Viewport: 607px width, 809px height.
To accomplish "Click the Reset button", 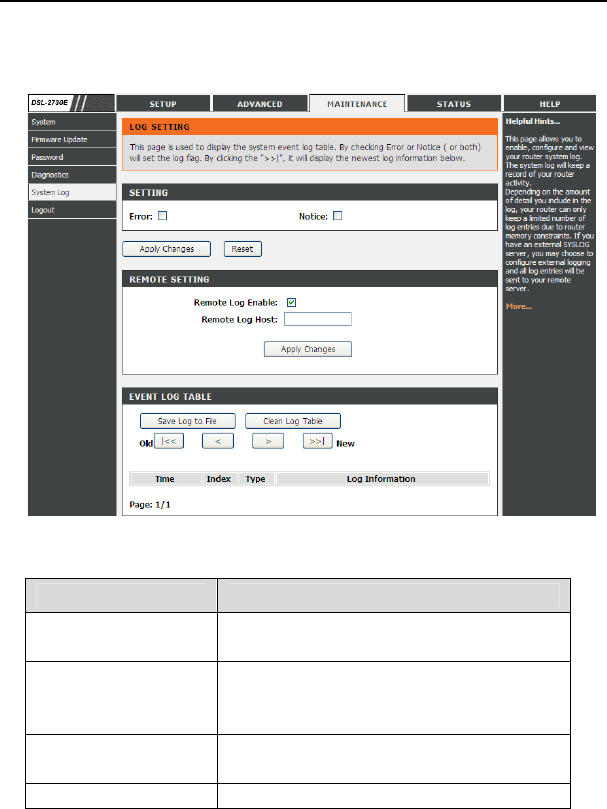I will [243, 249].
